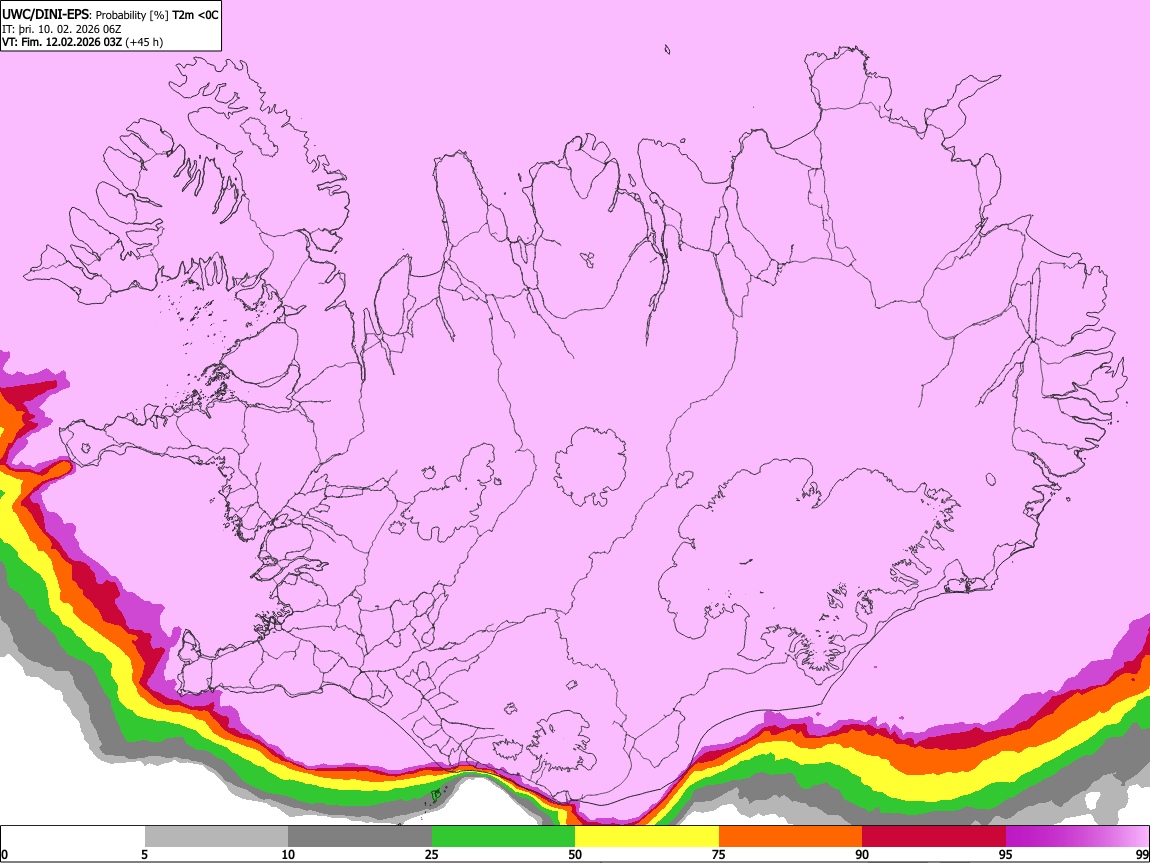Click the white 0-5 legend color segment
This screenshot has height=863, width=1150.
point(73,837)
